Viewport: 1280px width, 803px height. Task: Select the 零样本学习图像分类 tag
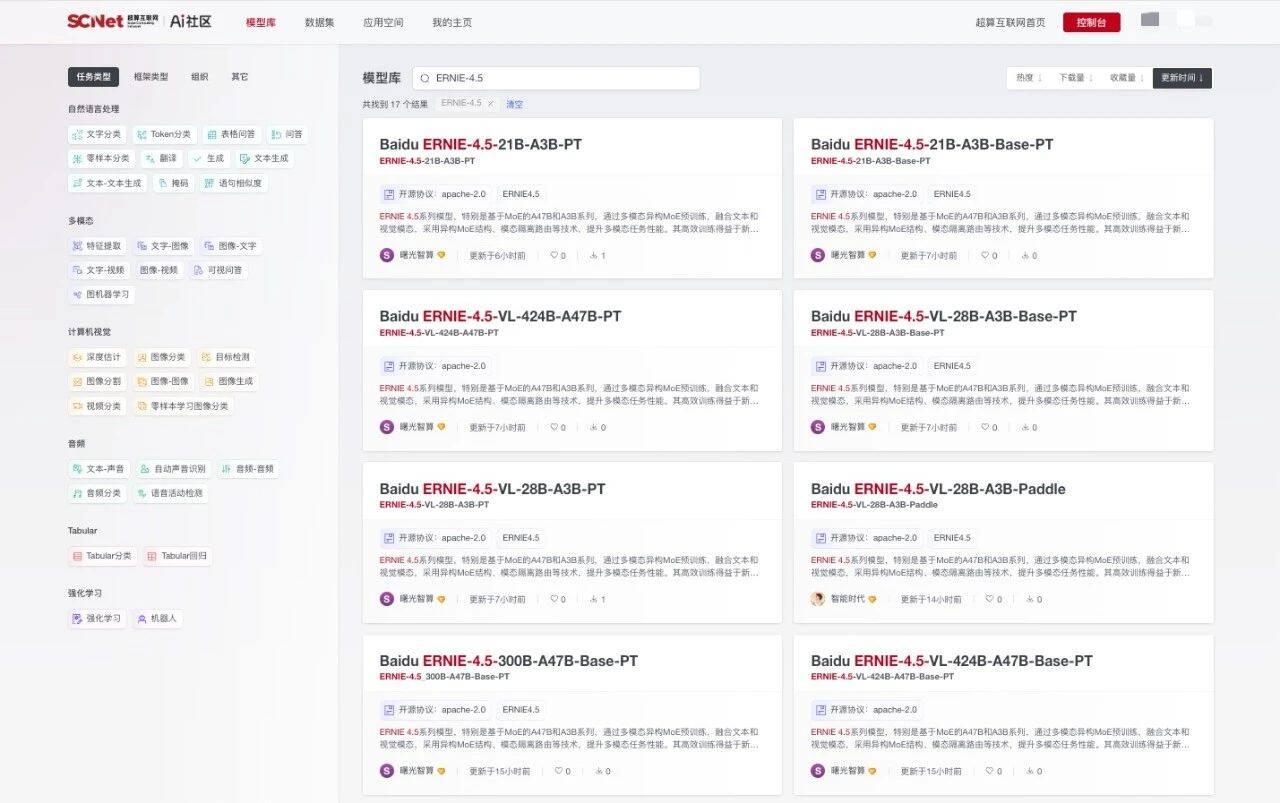(x=182, y=406)
